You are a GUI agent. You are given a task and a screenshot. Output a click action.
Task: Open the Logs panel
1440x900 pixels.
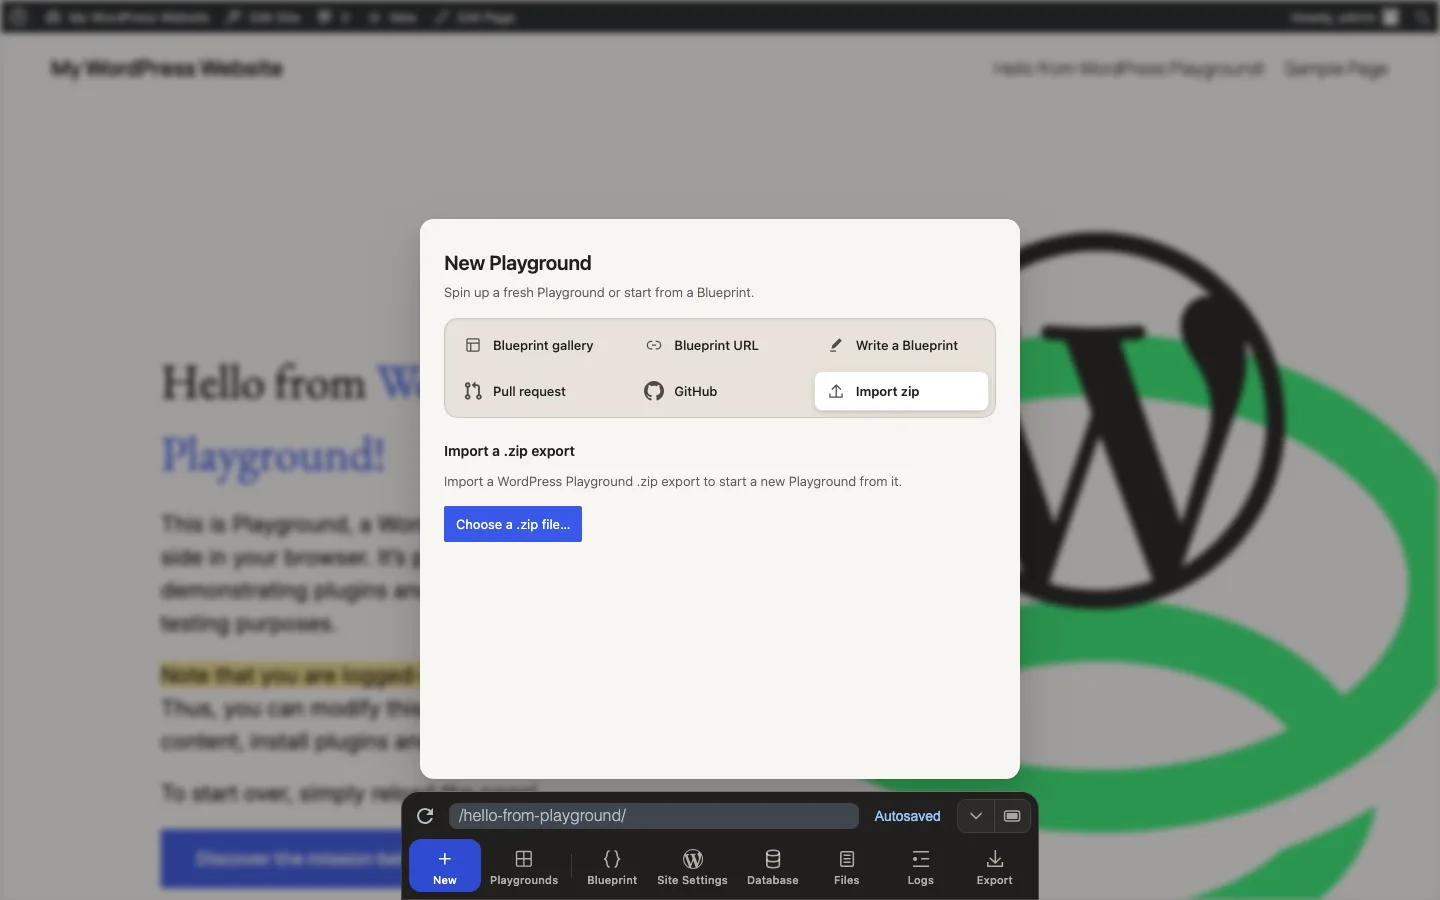(x=921, y=866)
